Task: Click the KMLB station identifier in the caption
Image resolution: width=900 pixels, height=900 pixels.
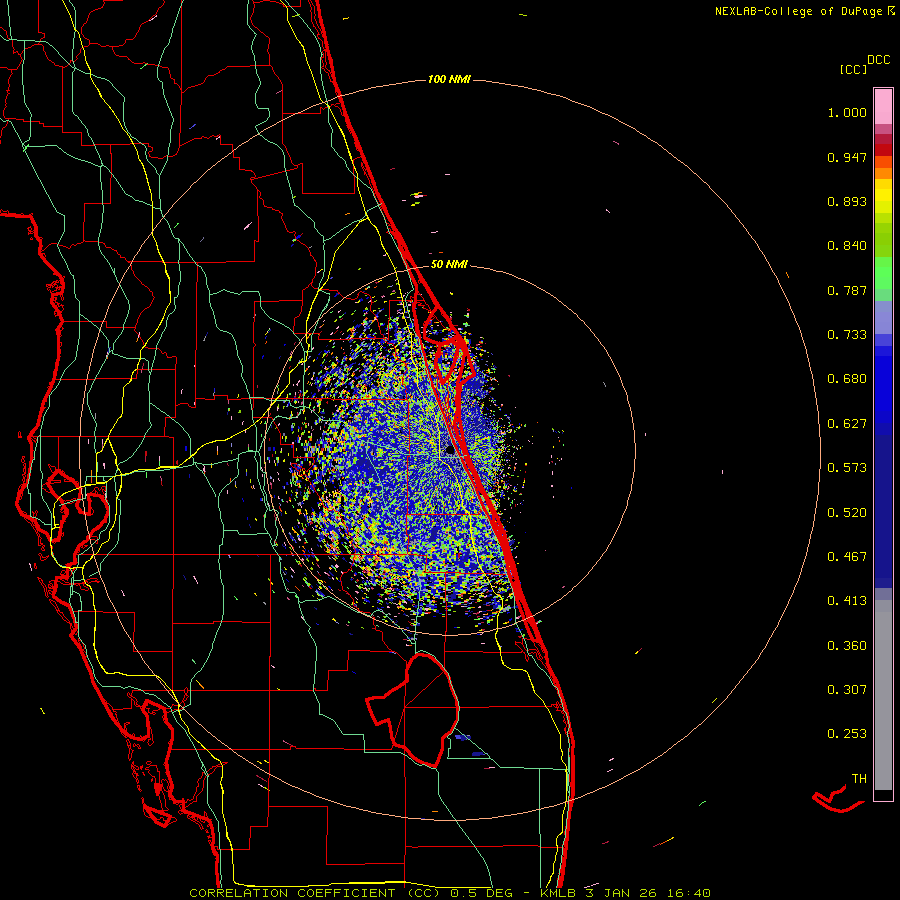Action: point(558,893)
